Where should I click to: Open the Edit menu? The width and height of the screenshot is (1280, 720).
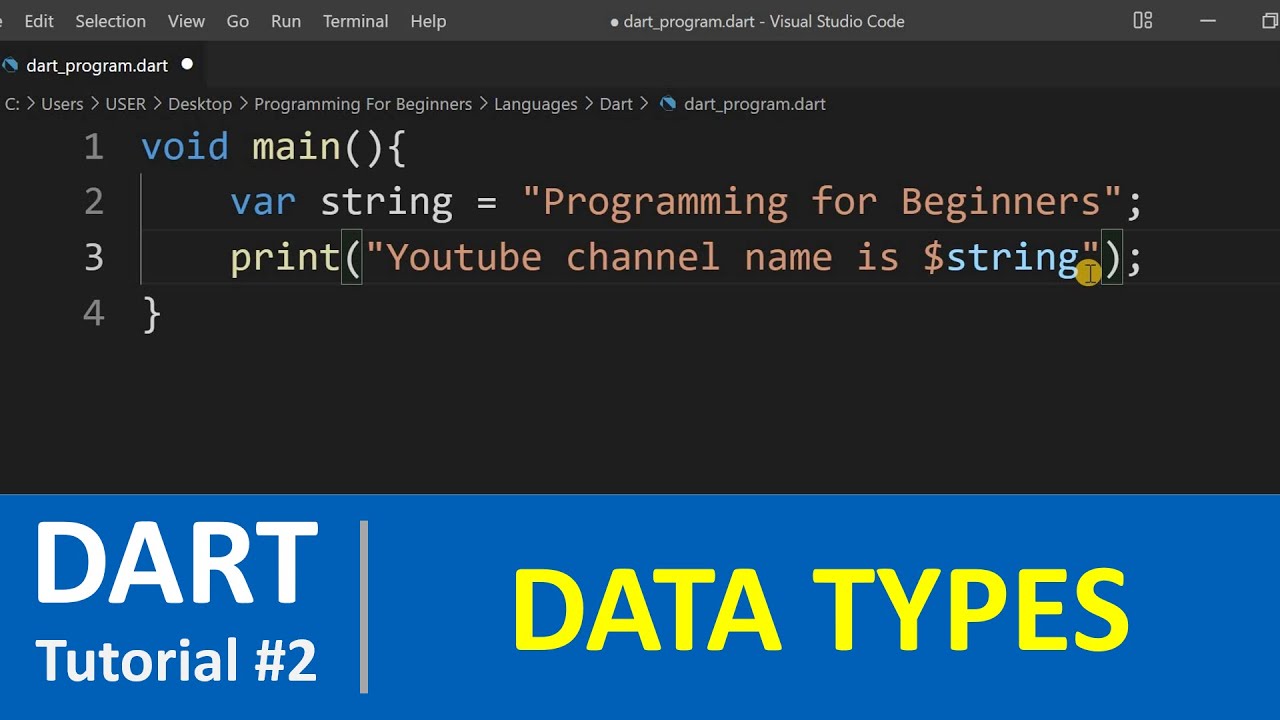click(39, 21)
